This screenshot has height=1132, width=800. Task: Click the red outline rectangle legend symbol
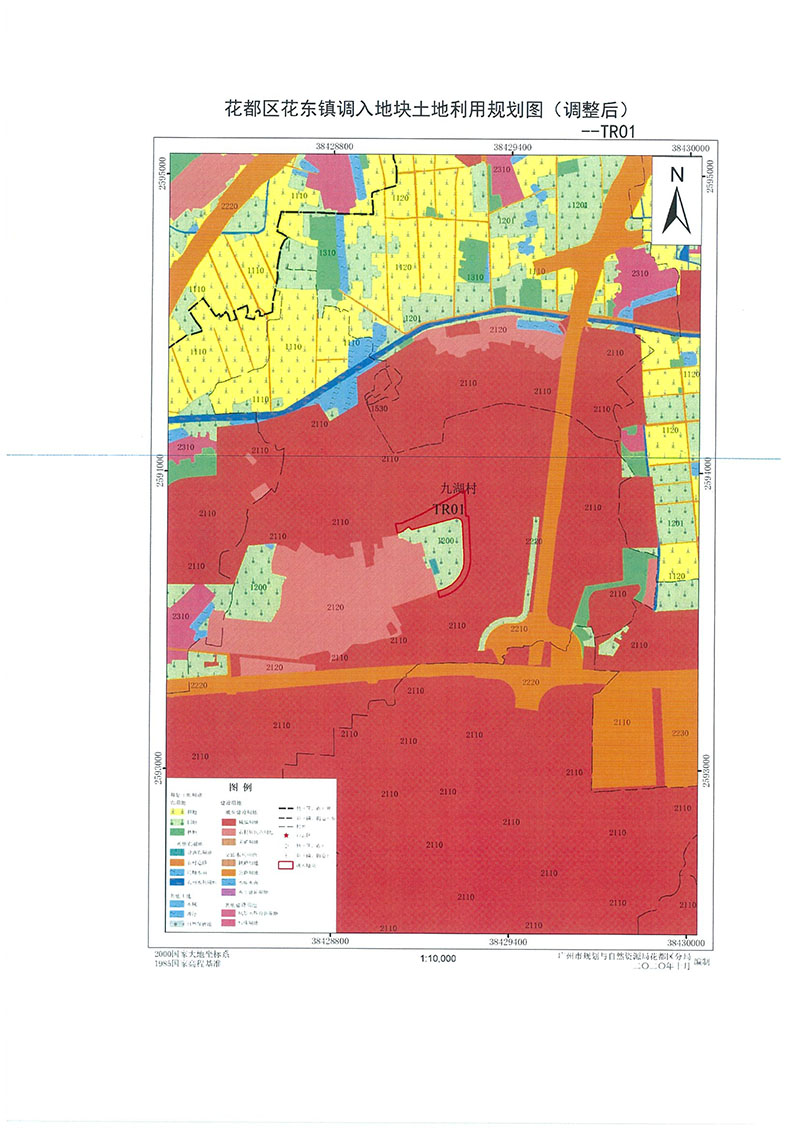coord(286,863)
